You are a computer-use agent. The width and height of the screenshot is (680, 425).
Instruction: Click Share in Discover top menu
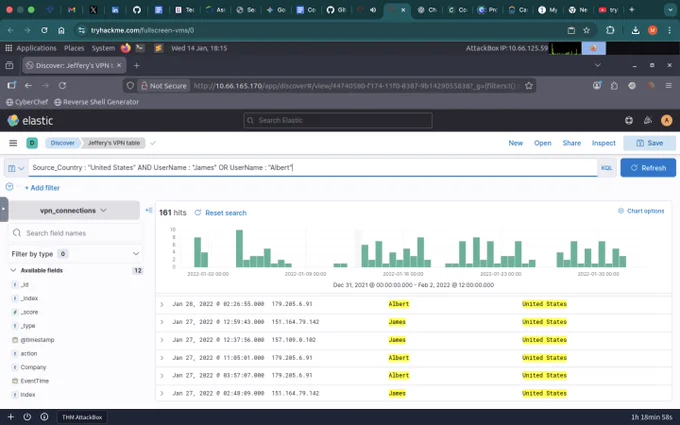click(x=572, y=143)
